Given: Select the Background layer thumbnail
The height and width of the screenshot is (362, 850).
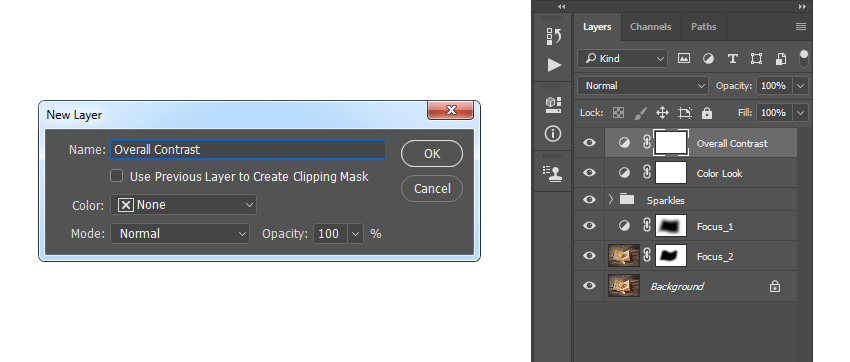Looking at the screenshot, I should point(624,286).
